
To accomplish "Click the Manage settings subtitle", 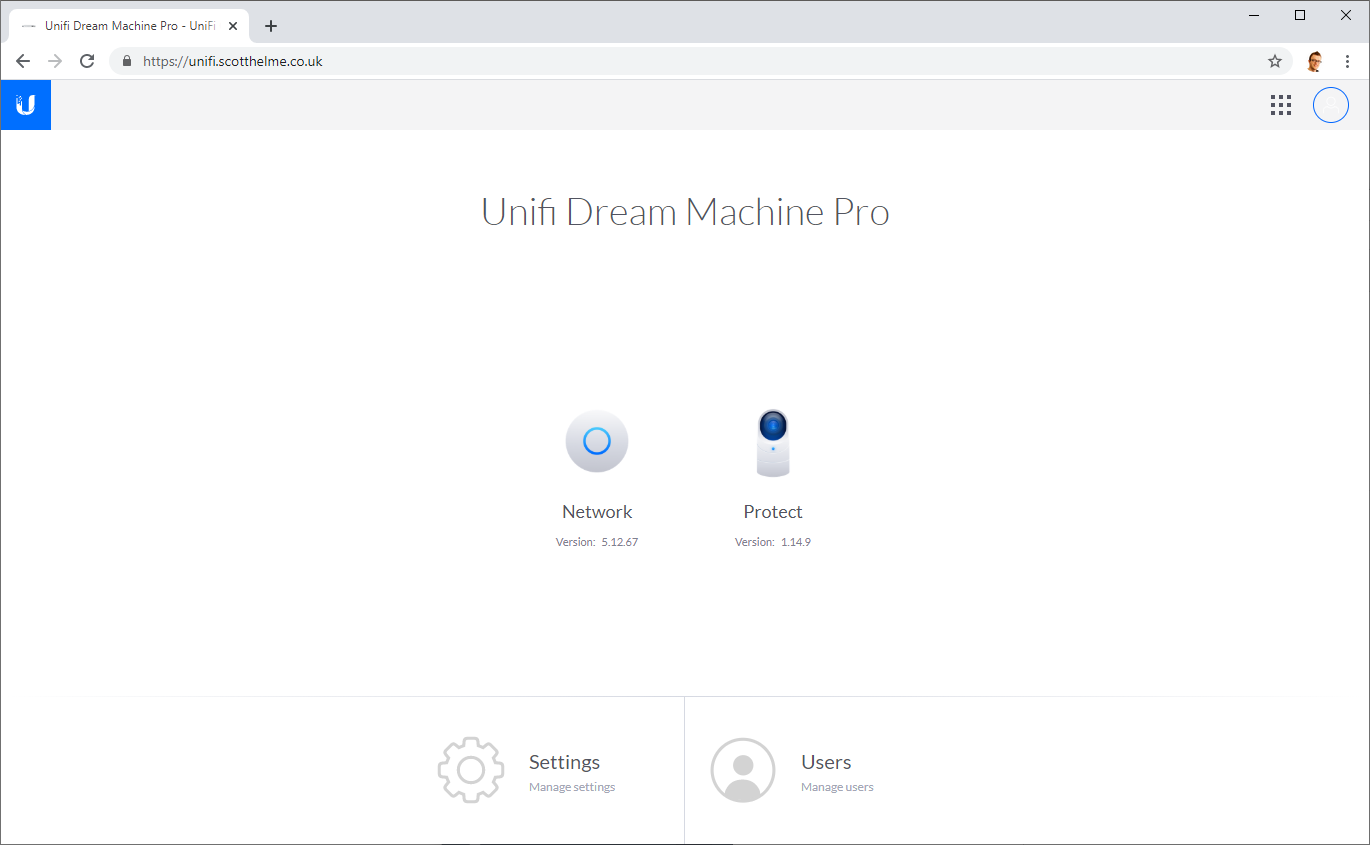I will (x=572, y=787).
